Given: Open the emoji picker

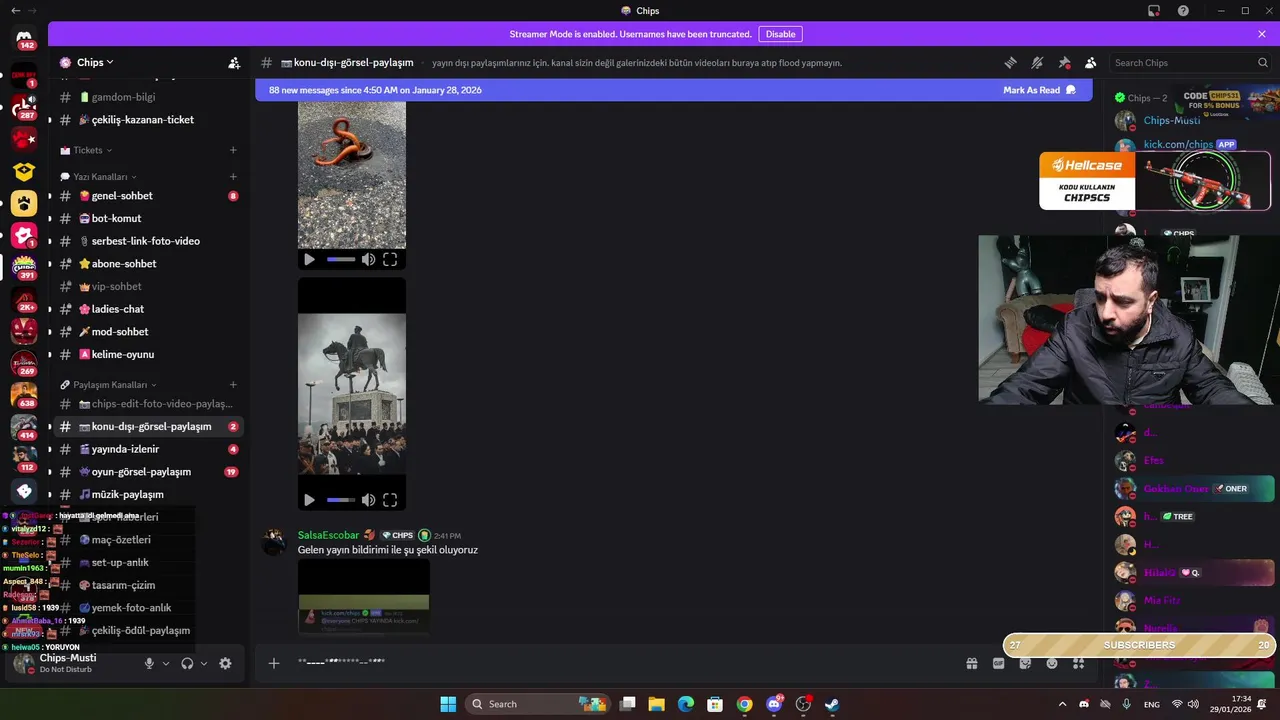Looking at the screenshot, I should point(1052,663).
